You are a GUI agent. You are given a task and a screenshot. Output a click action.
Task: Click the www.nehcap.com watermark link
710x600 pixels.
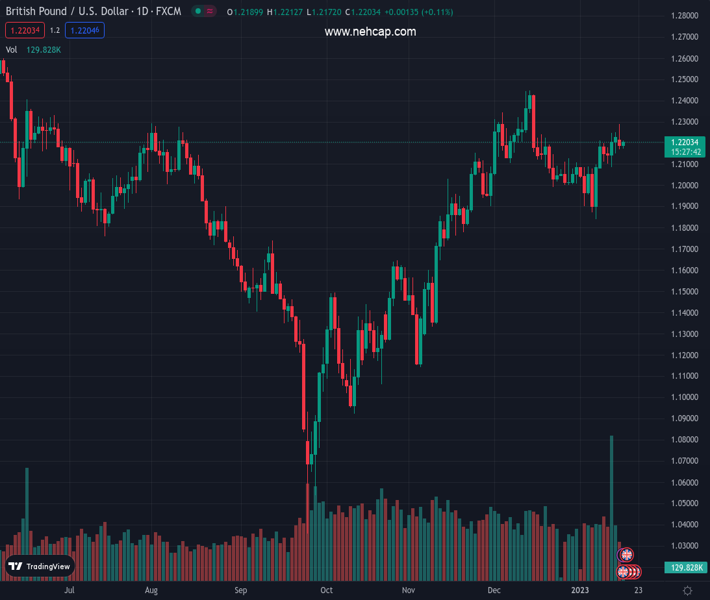[370, 32]
